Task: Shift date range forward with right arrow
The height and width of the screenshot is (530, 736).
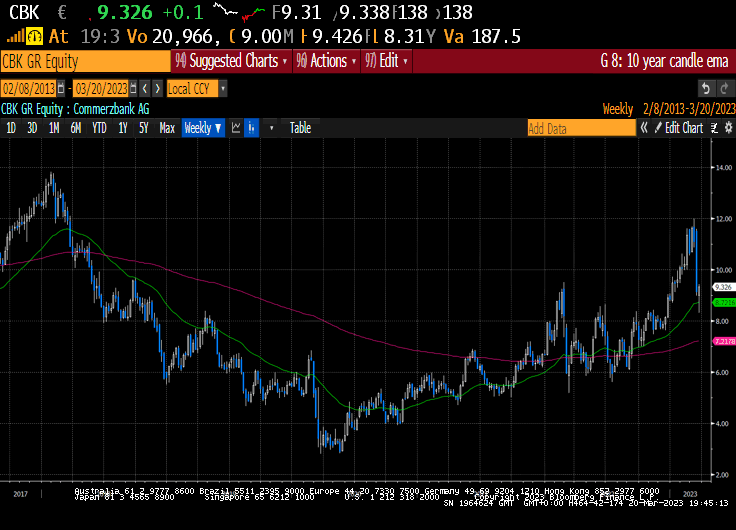Action: click(x=158, y=88)
